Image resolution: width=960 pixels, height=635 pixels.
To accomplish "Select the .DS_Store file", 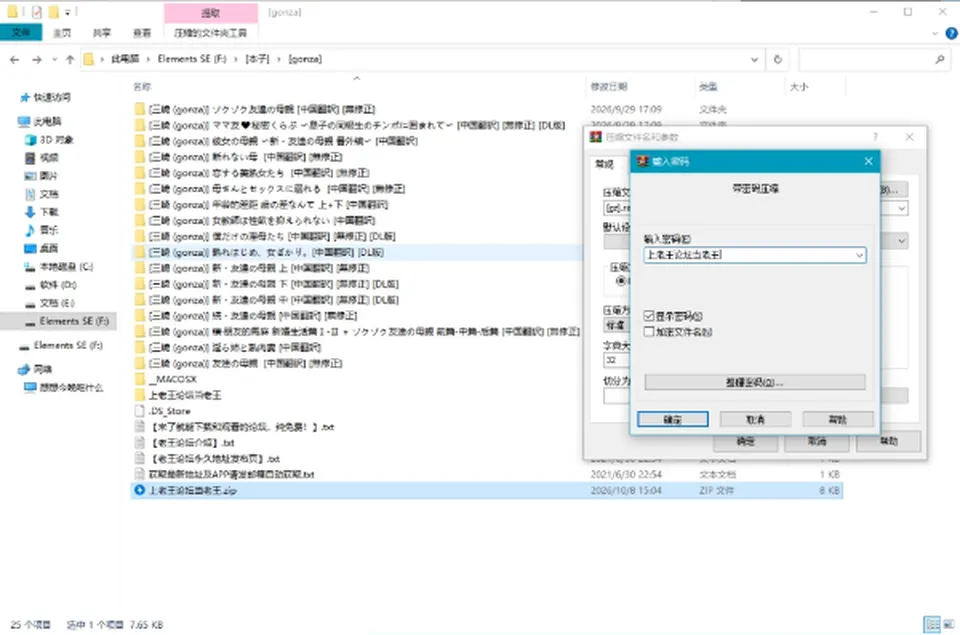I will [170, 411].
